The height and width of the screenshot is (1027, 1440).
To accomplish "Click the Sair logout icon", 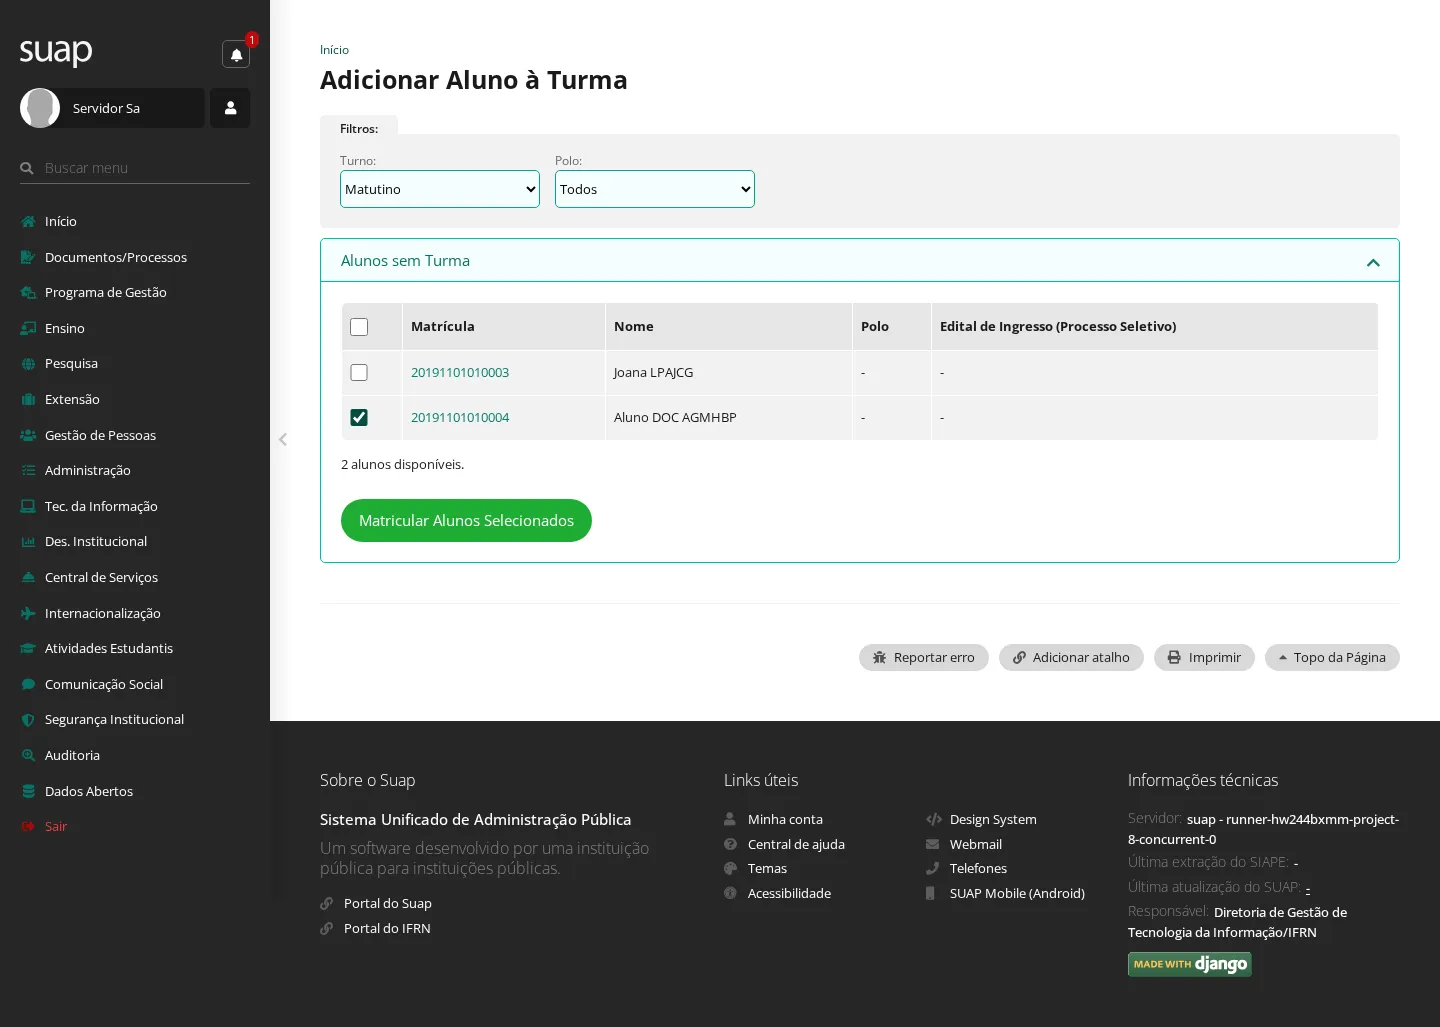I will coord(28,827).
